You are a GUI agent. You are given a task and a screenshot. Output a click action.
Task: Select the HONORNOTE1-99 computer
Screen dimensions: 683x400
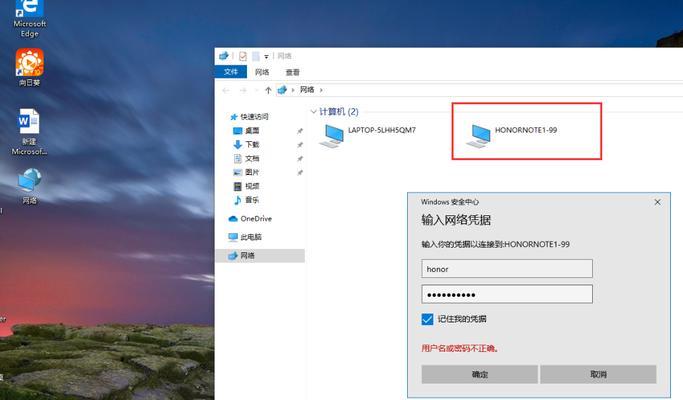coord(511,135)
